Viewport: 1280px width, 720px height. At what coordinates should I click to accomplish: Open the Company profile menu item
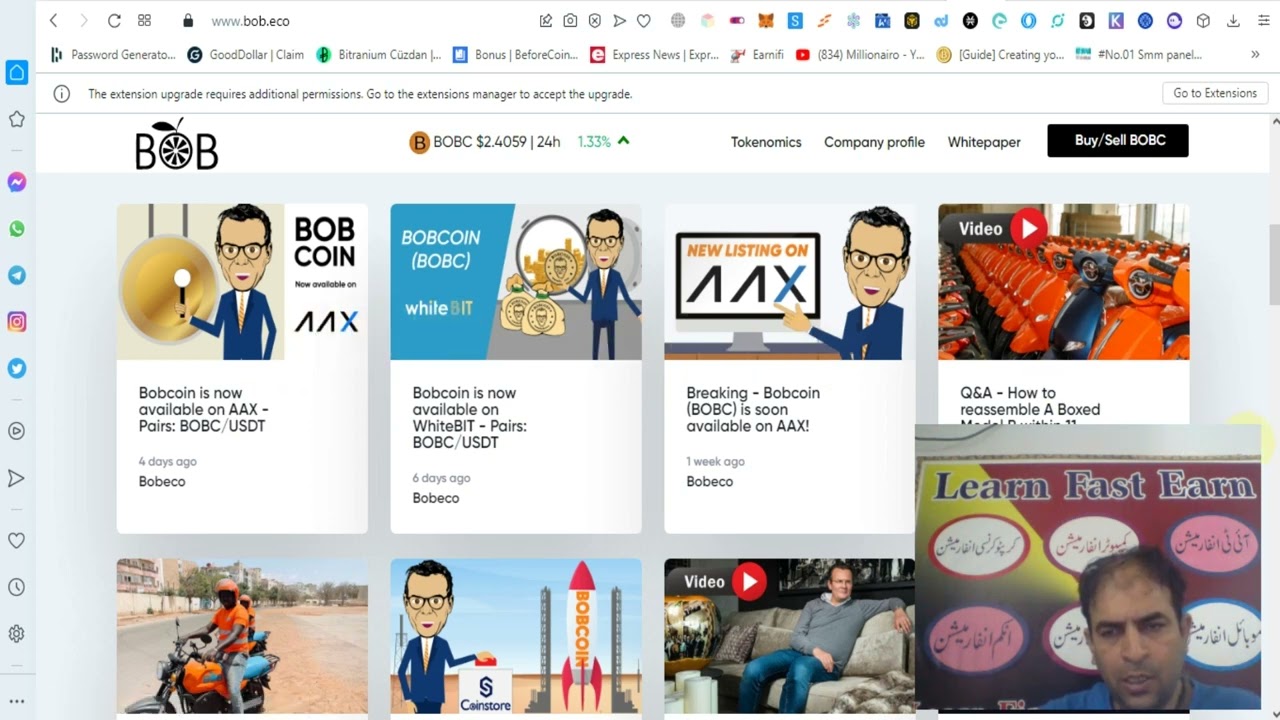(874, 142)
